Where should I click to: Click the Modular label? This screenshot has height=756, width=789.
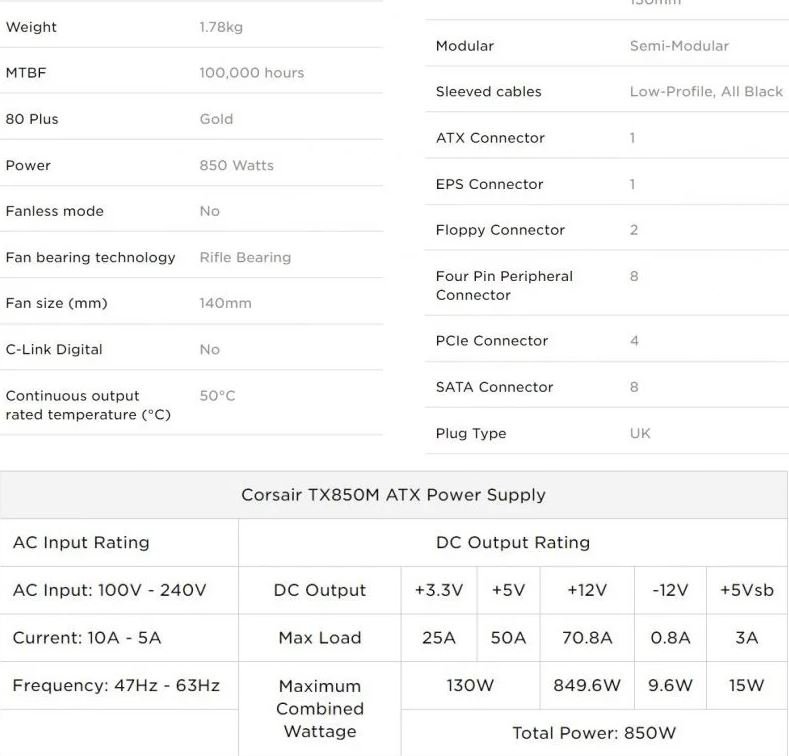[464, 46]
